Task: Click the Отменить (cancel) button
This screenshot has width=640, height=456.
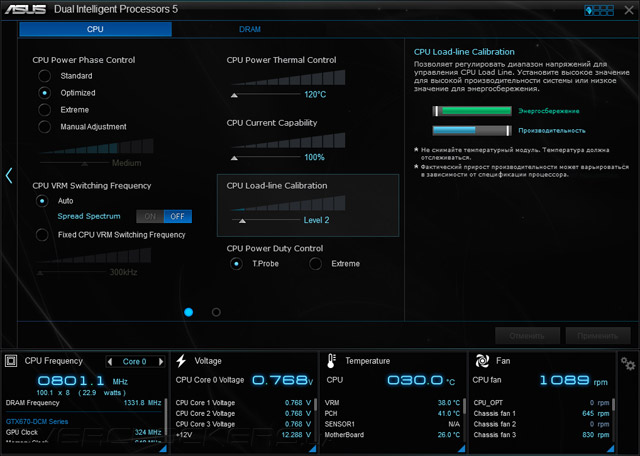Action: (x=527, y=336)
